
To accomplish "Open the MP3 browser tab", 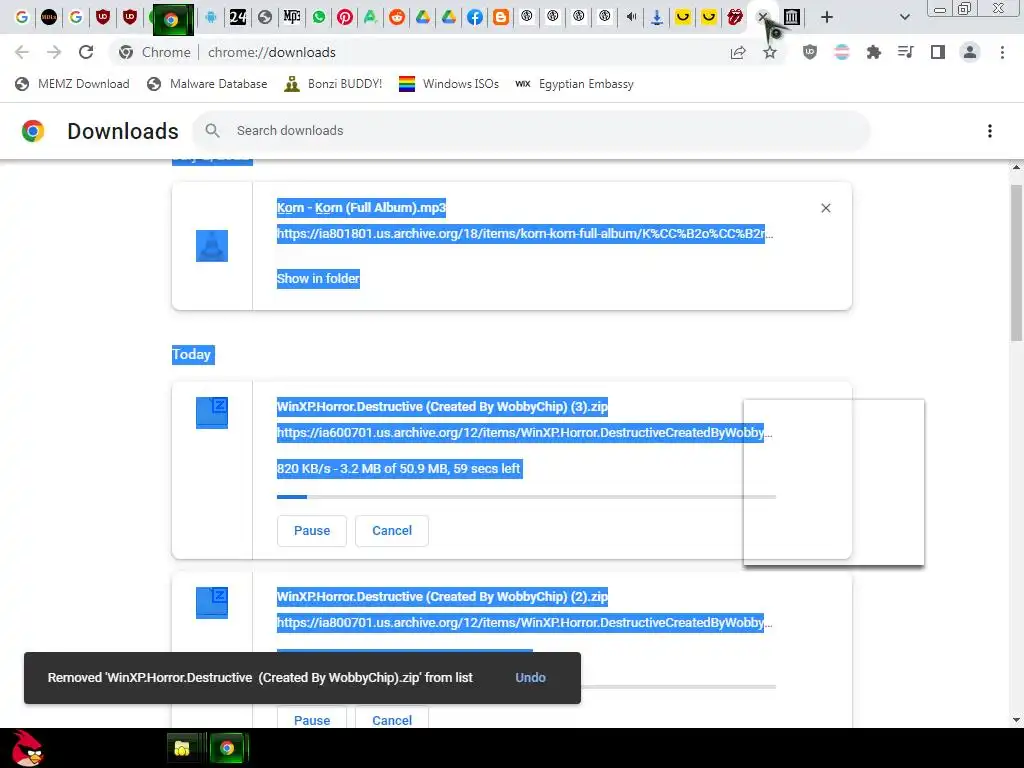I will point(291,17).
